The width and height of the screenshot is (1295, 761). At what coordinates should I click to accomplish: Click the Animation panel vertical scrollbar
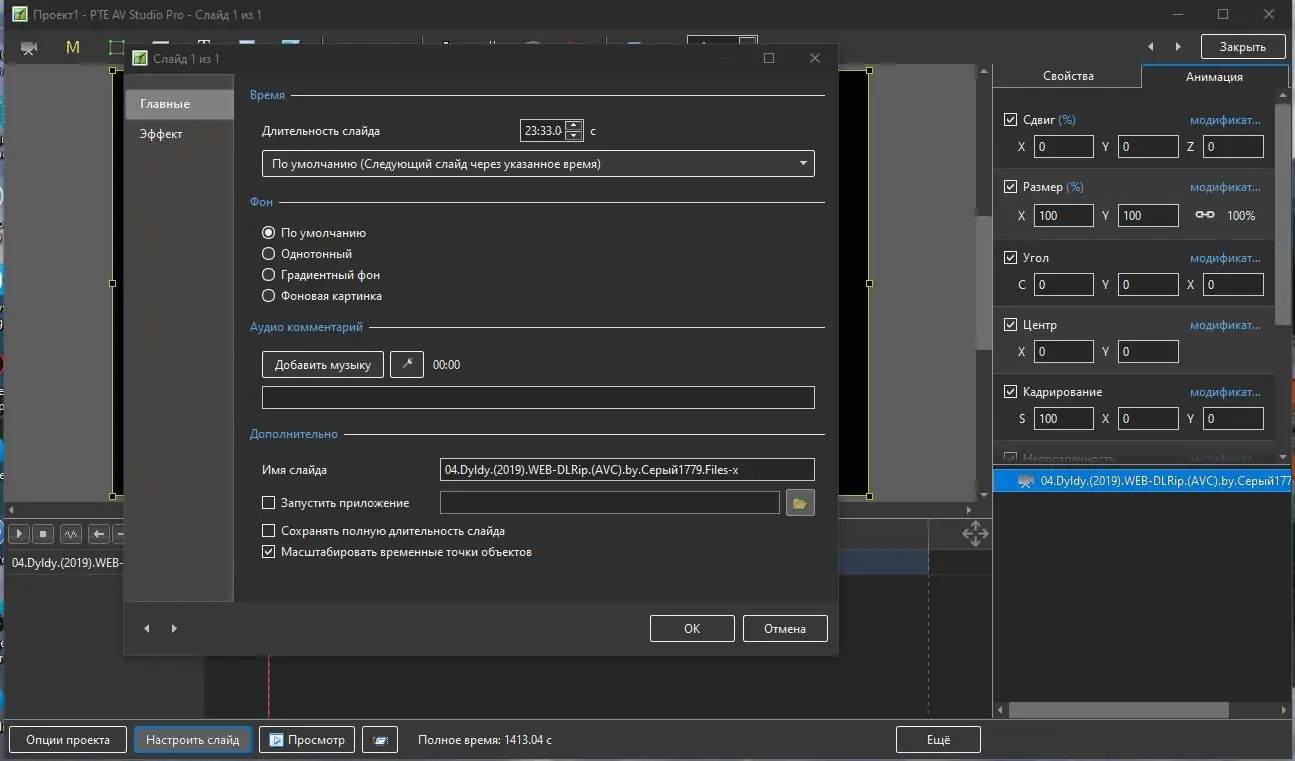[1282, 215]
